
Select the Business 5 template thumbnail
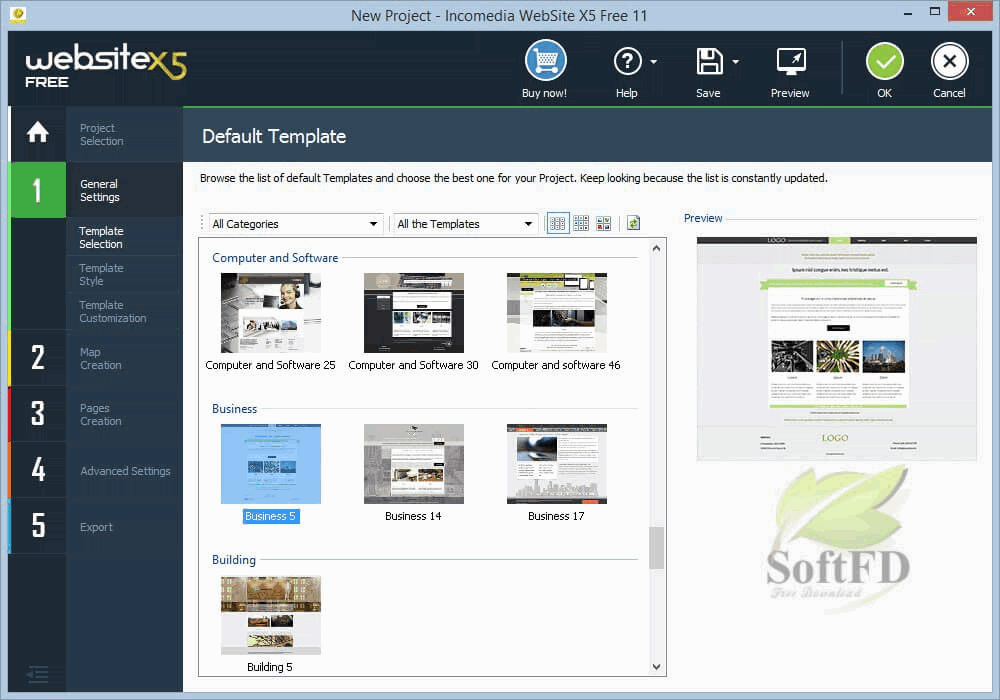[x=270, y=463]
